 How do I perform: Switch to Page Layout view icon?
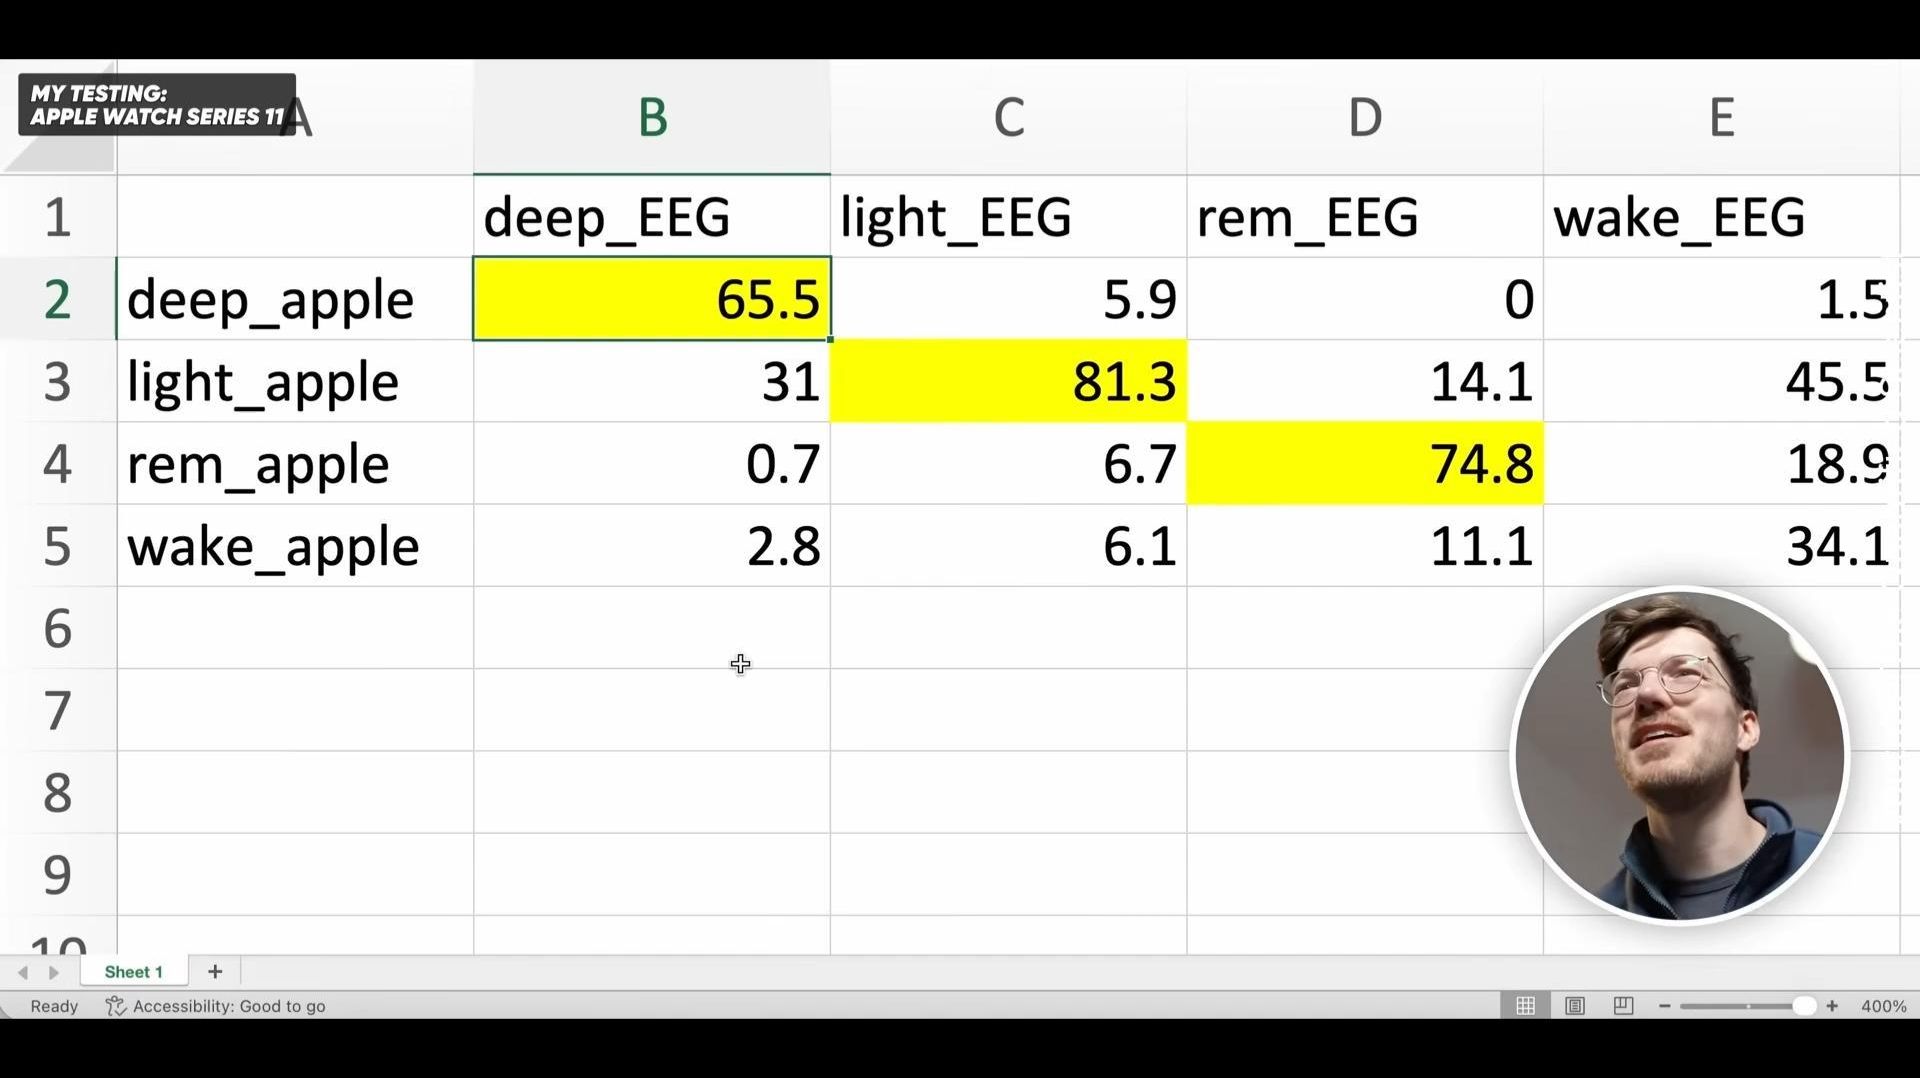(1575, 1006)
